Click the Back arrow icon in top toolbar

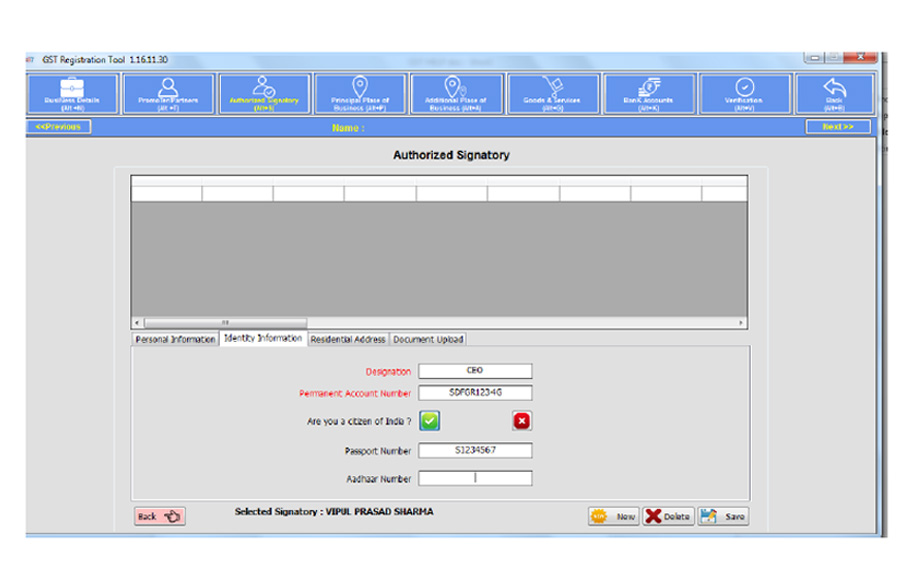834,94
